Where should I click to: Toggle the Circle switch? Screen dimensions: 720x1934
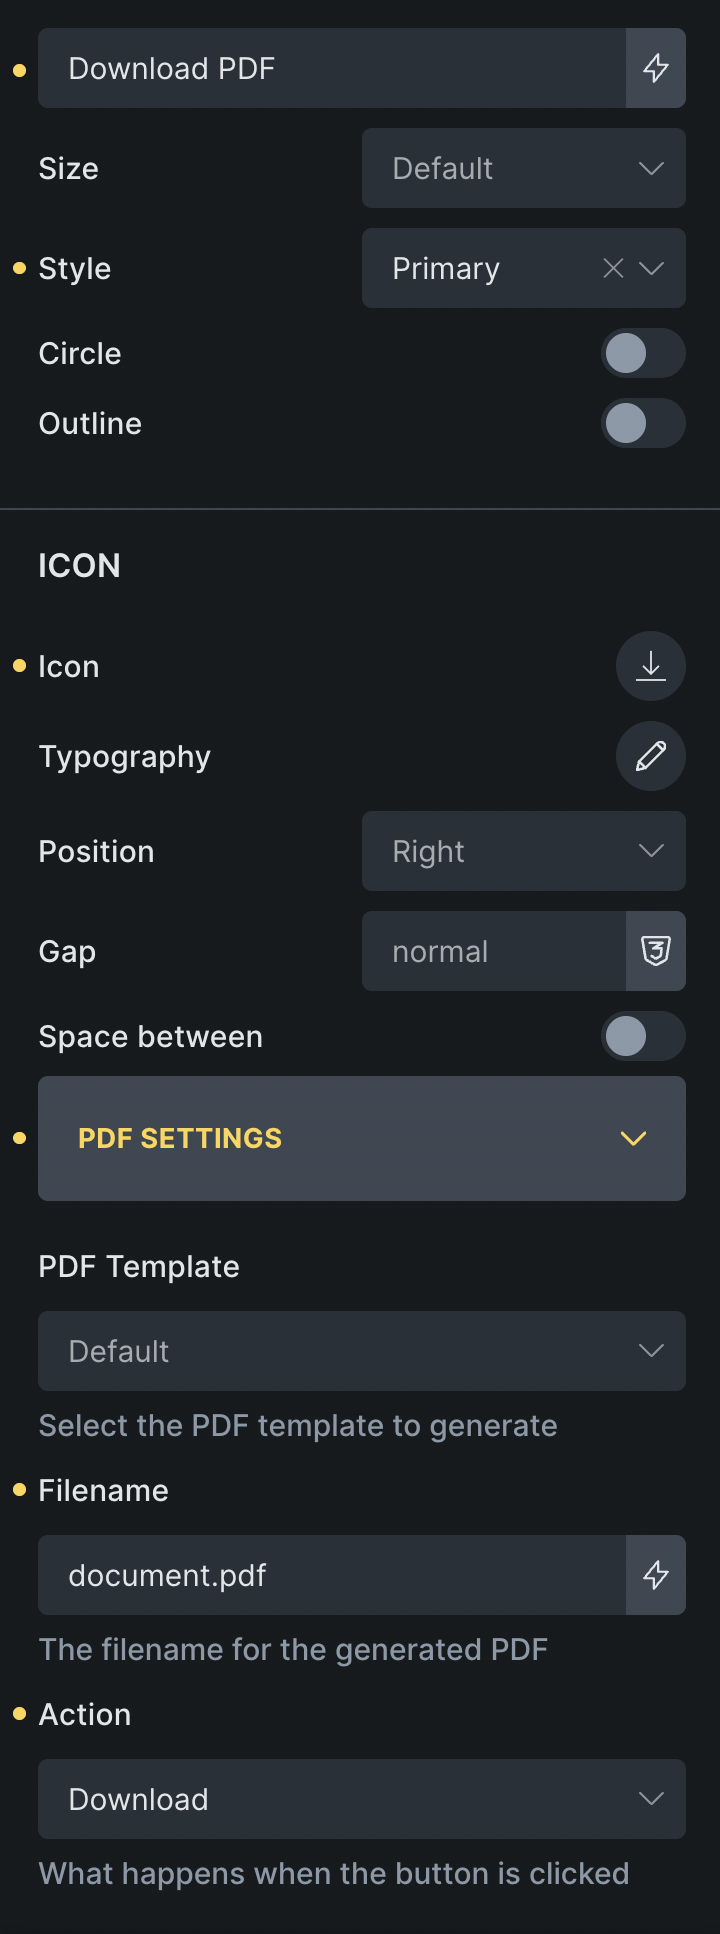tap(643, 353)
